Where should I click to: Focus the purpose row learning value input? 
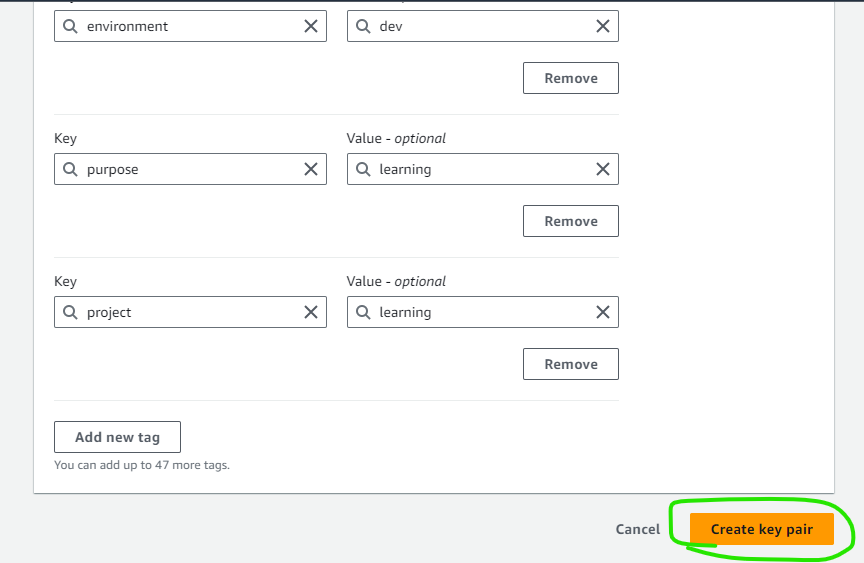483,169
